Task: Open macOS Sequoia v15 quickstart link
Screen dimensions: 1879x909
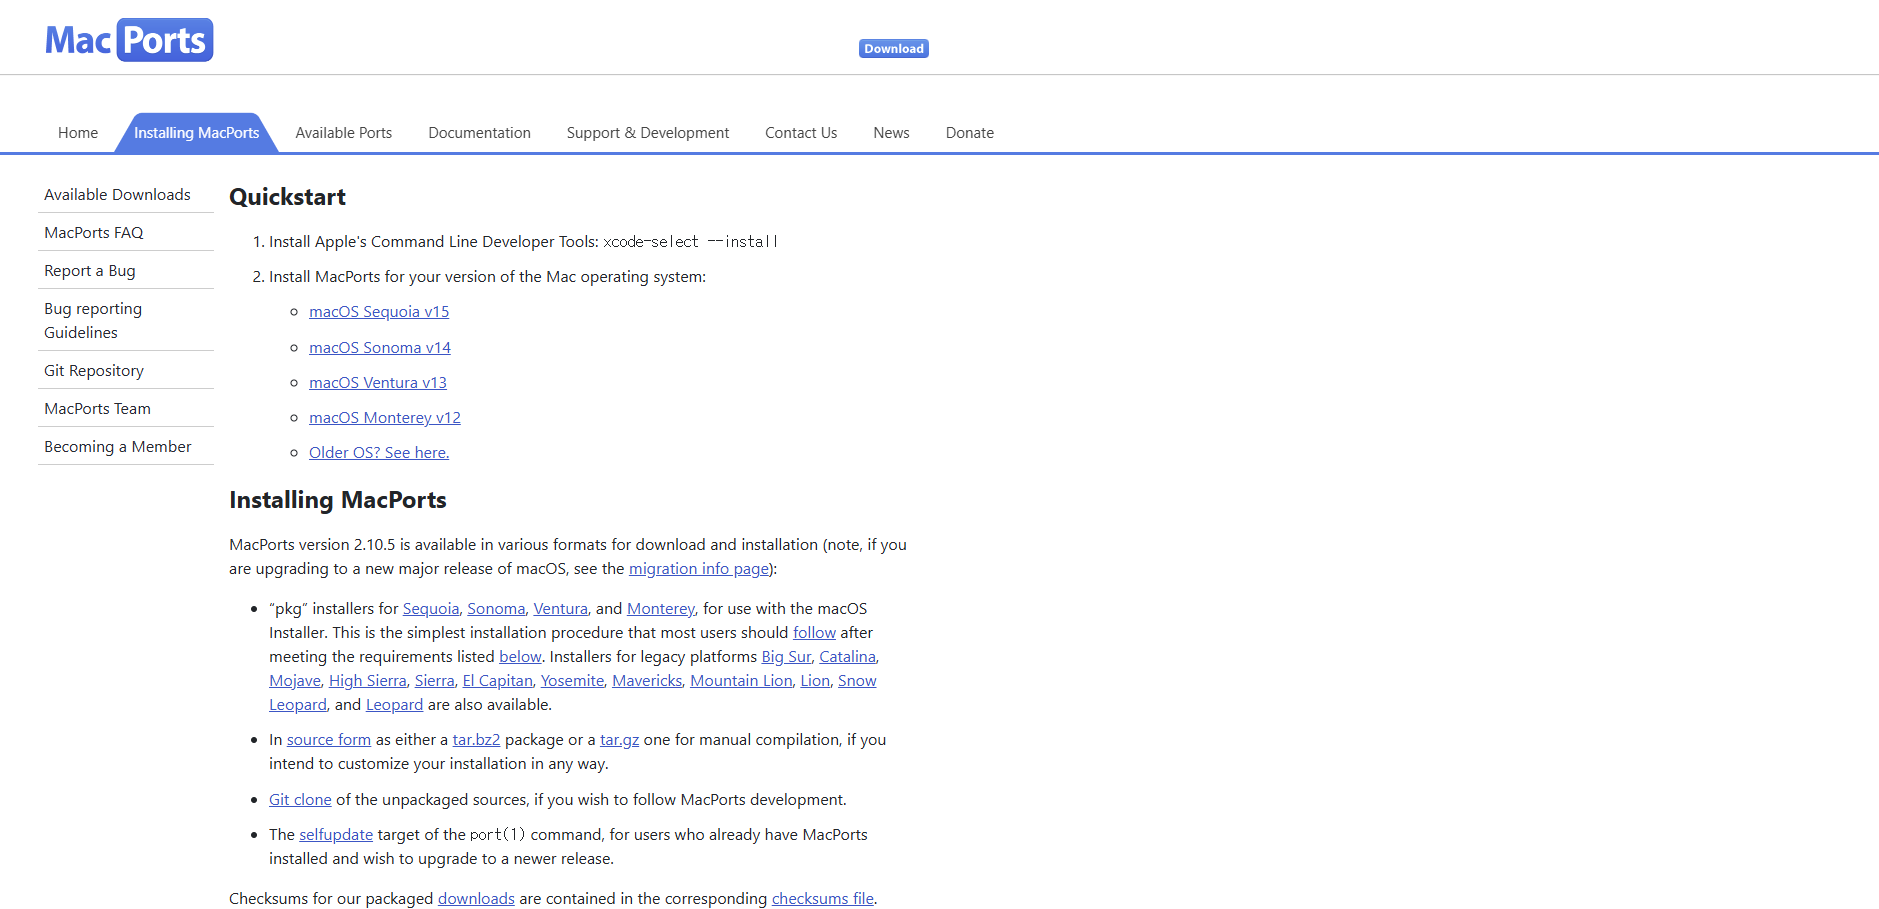Action: [x=379, y=312]
